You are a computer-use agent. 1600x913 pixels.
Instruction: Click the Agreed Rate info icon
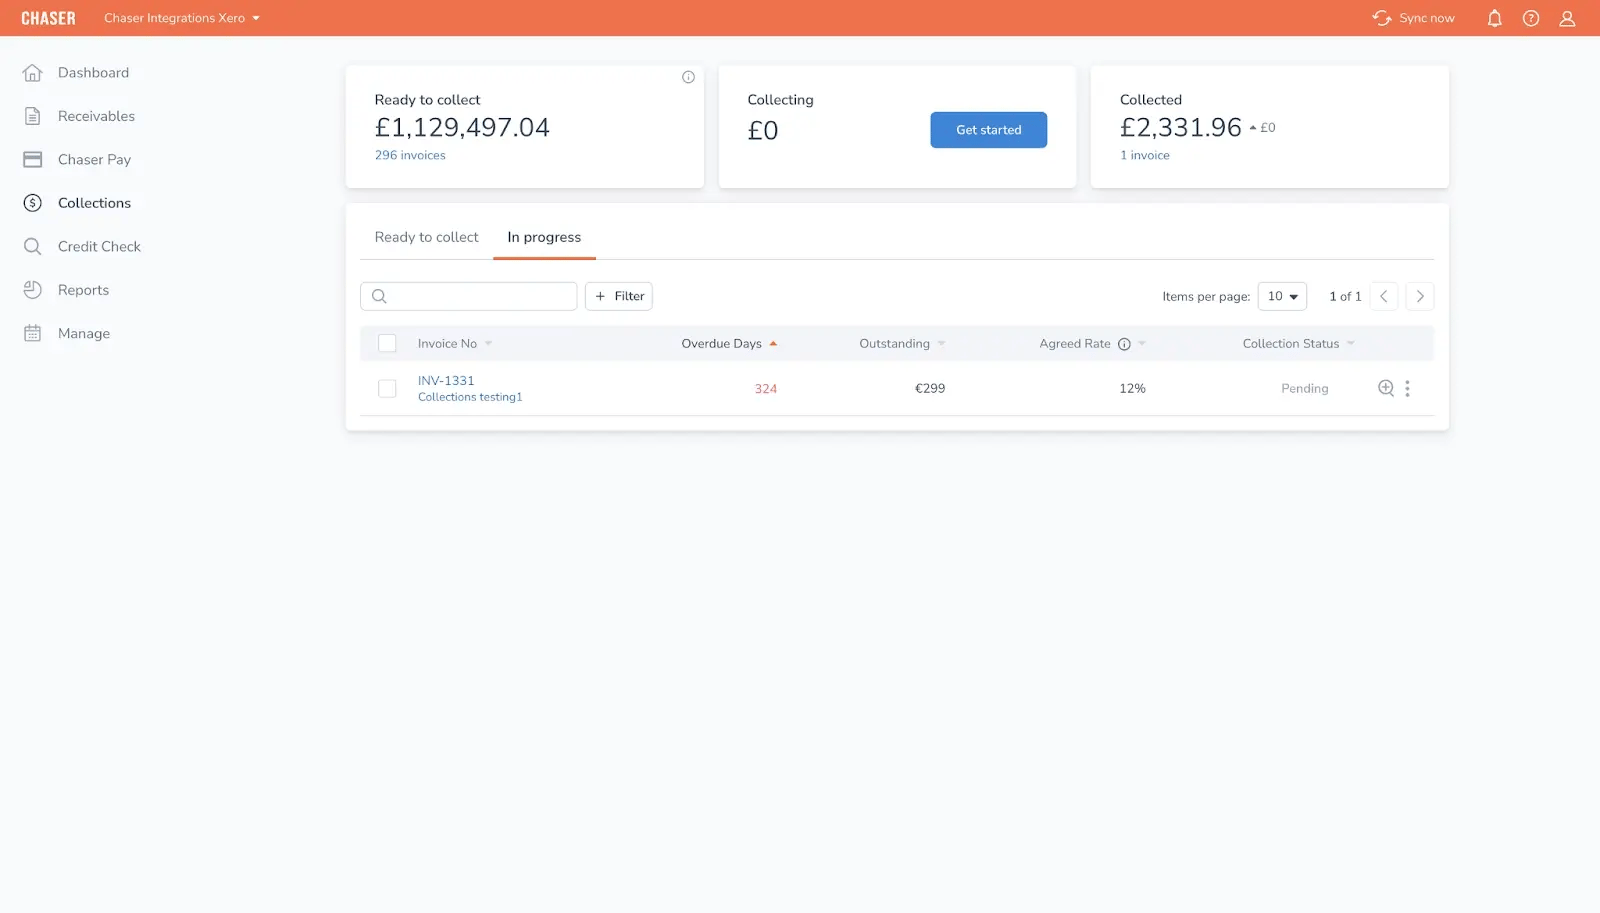click(x=1124, y=344)
